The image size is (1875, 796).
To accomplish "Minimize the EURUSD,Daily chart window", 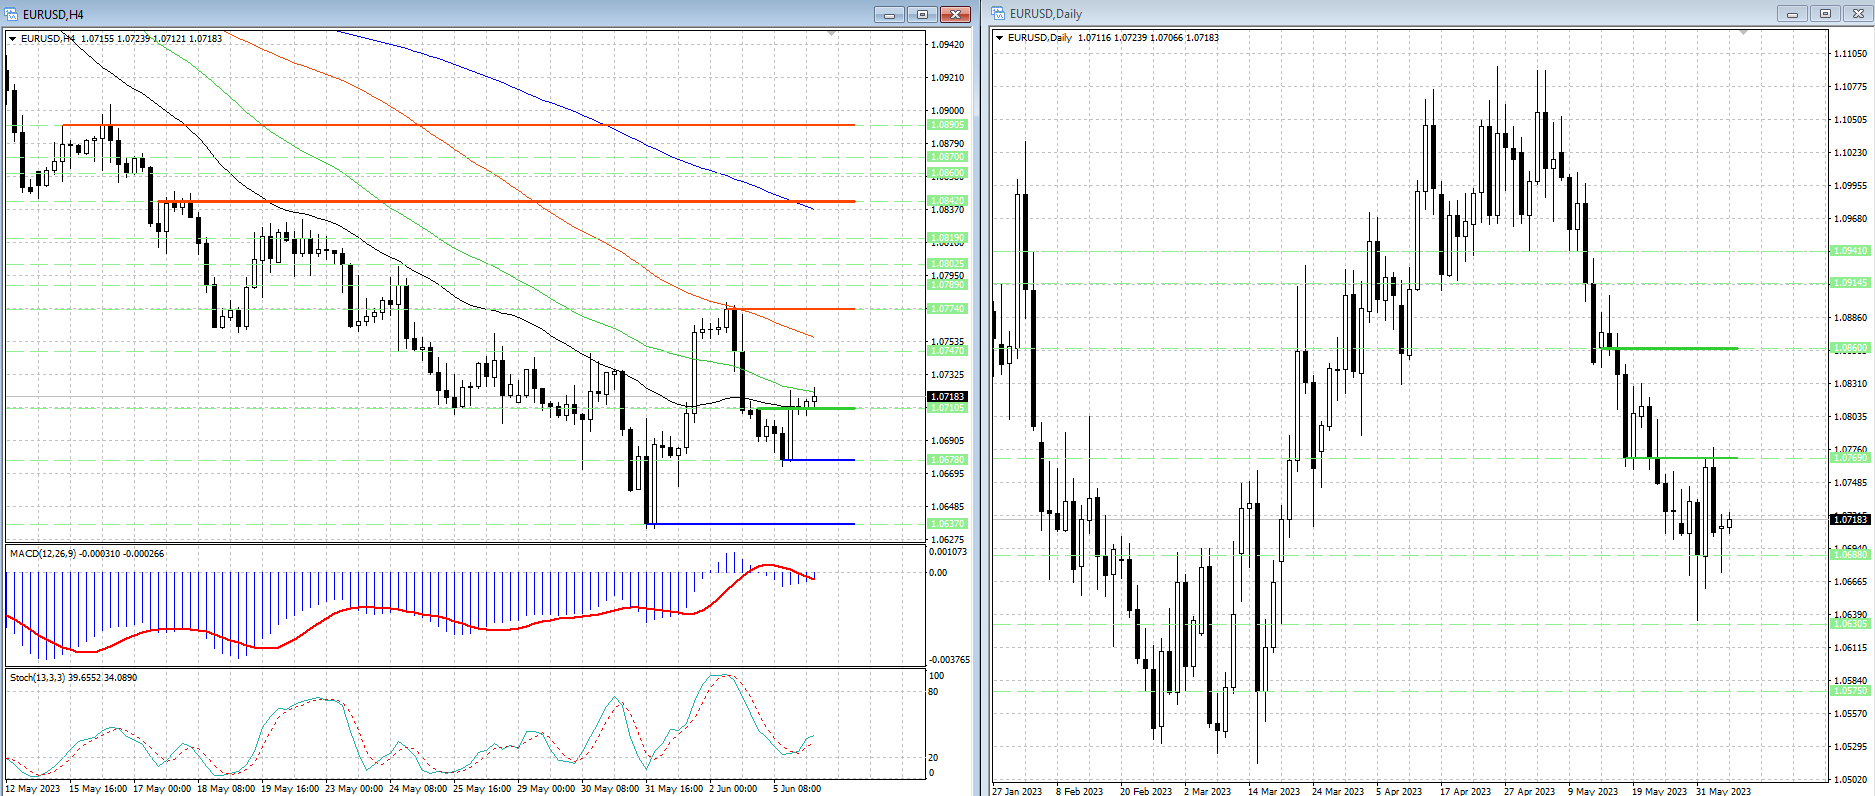I will tap(1792, 14).
